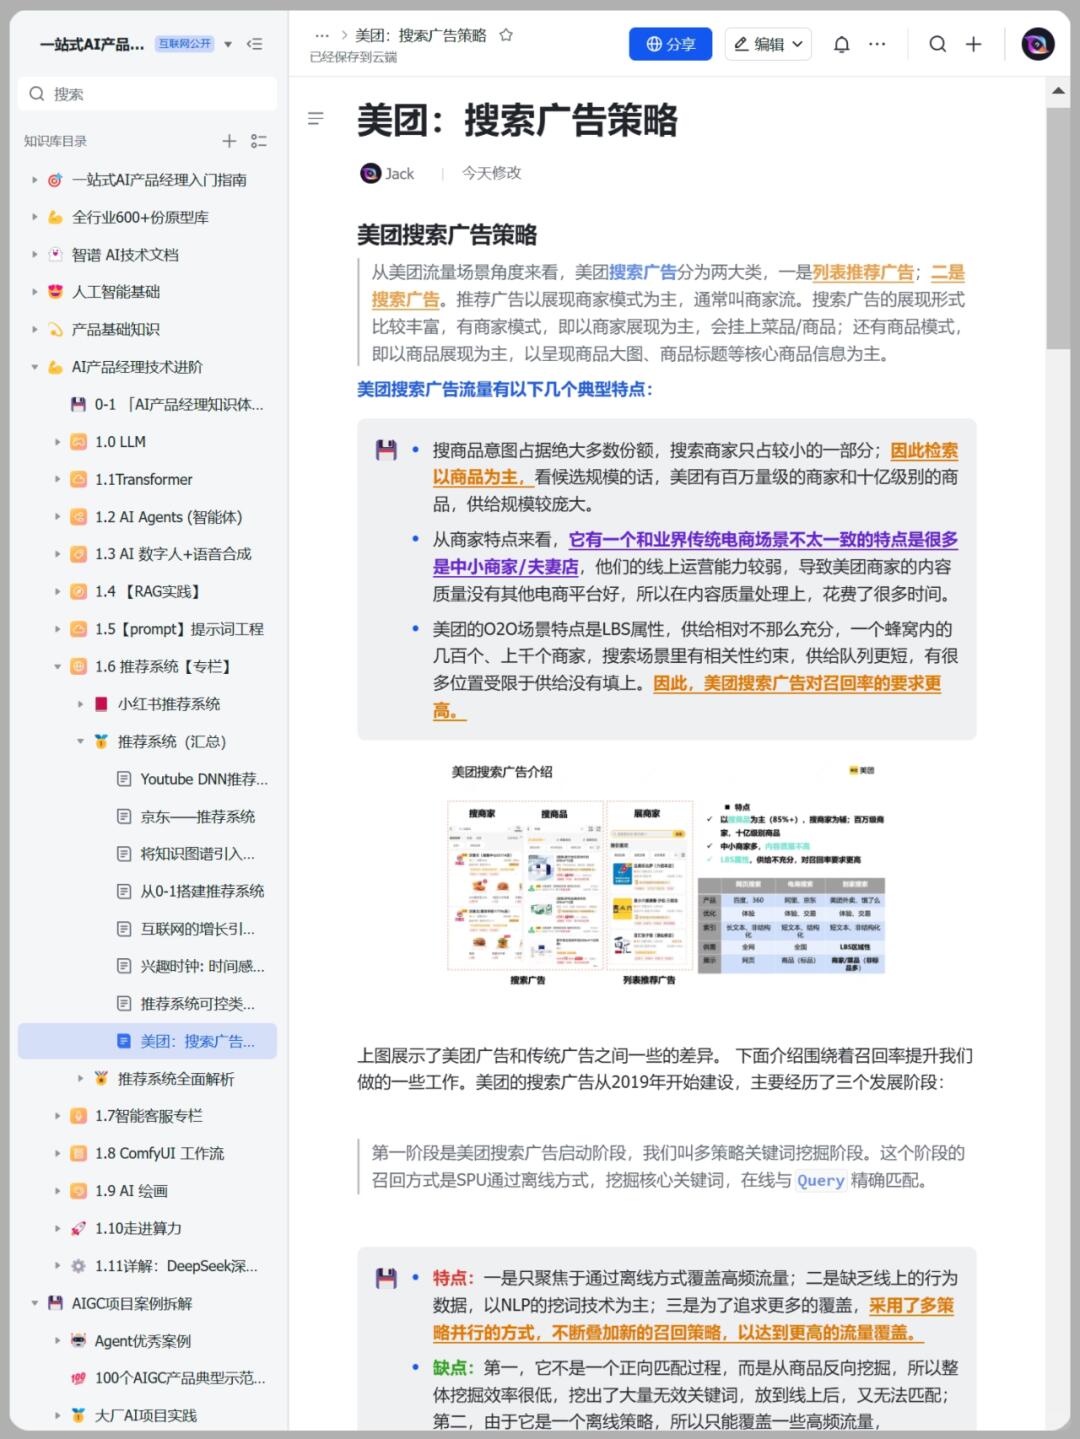1080x1439 pixels.
Task: Collapse the sidebar with the fold icon
Action: point(254,44)
